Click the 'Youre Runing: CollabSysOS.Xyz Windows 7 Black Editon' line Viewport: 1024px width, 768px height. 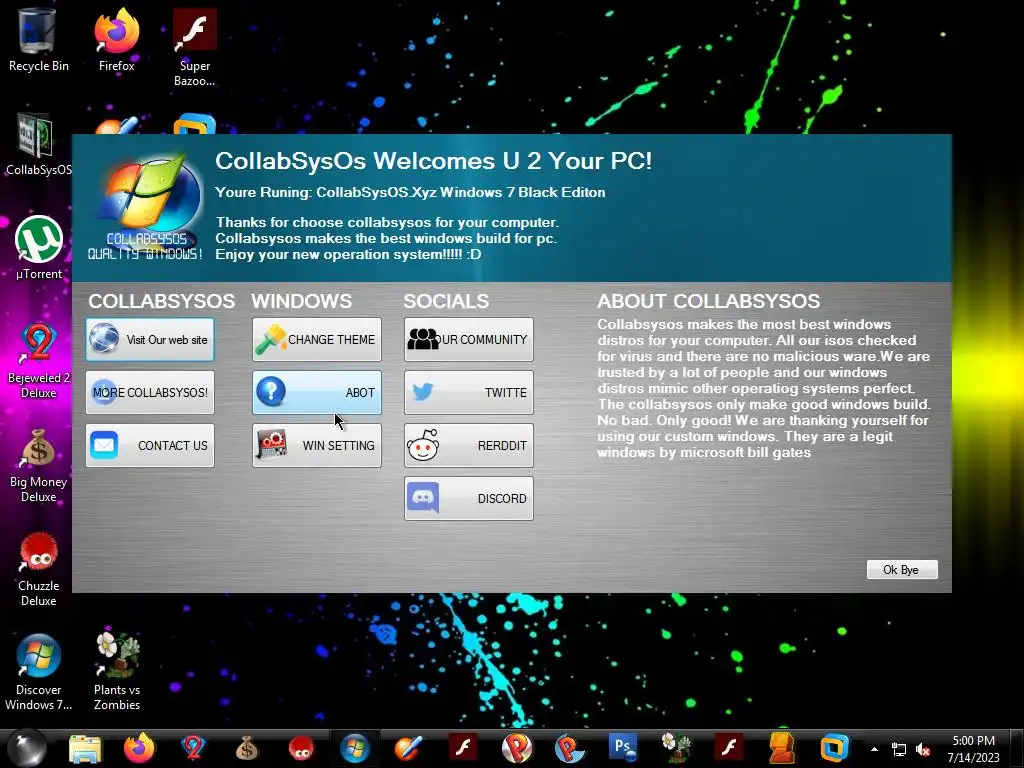point(410,193)
